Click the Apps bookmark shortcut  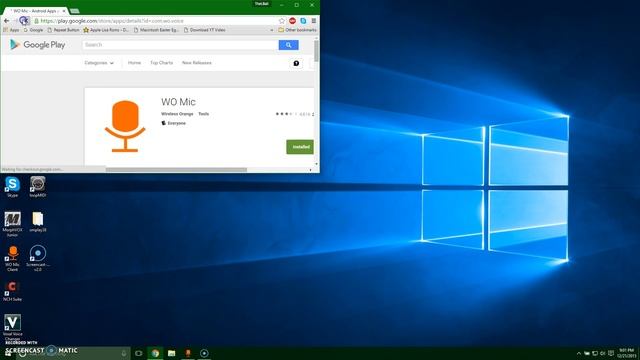(11, 30)
